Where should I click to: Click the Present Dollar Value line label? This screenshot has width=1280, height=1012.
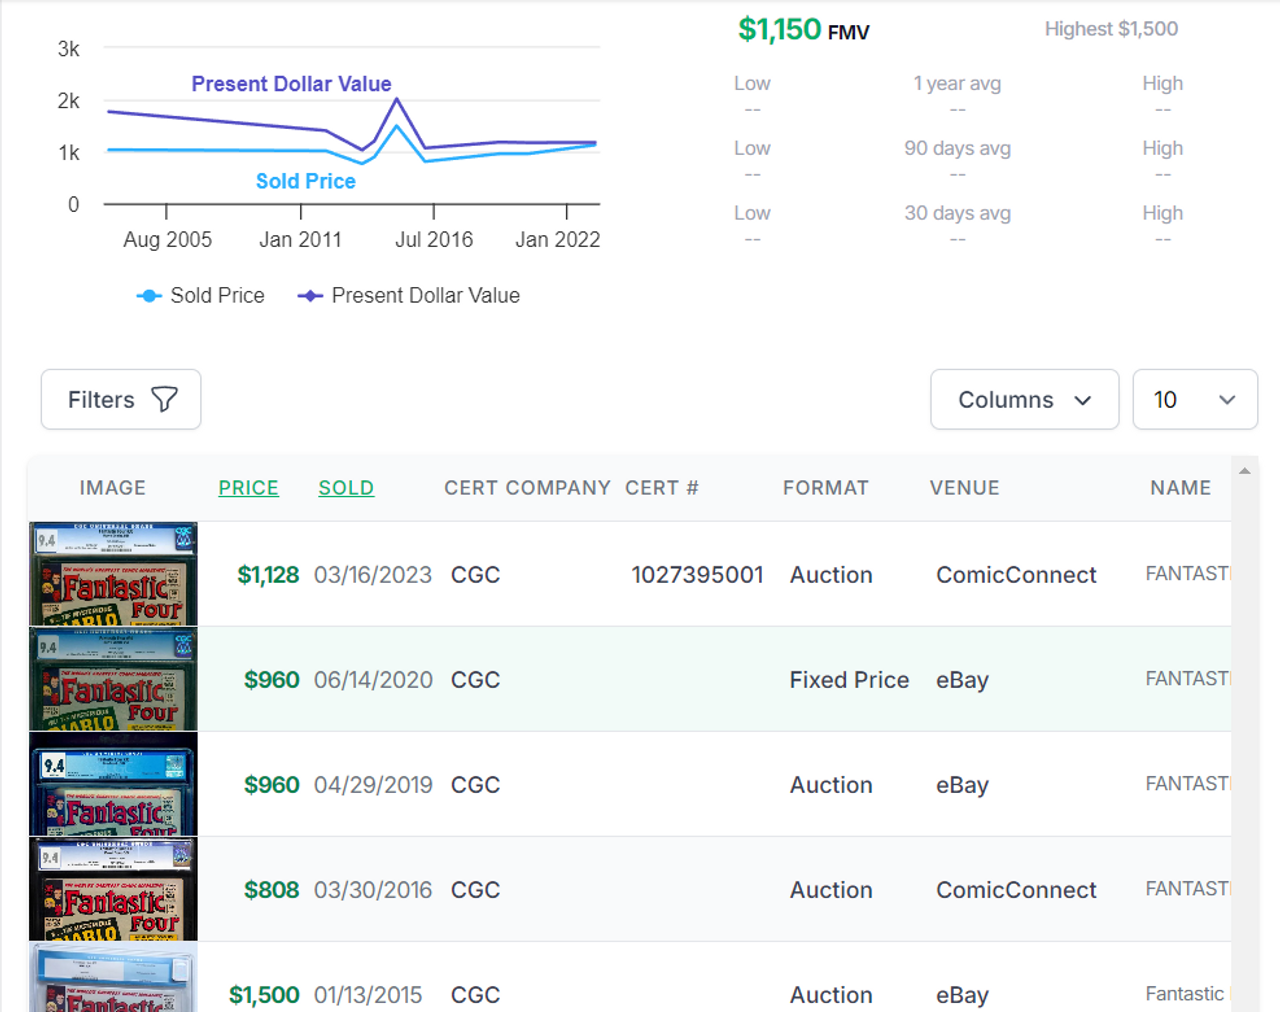click(291, 84)
